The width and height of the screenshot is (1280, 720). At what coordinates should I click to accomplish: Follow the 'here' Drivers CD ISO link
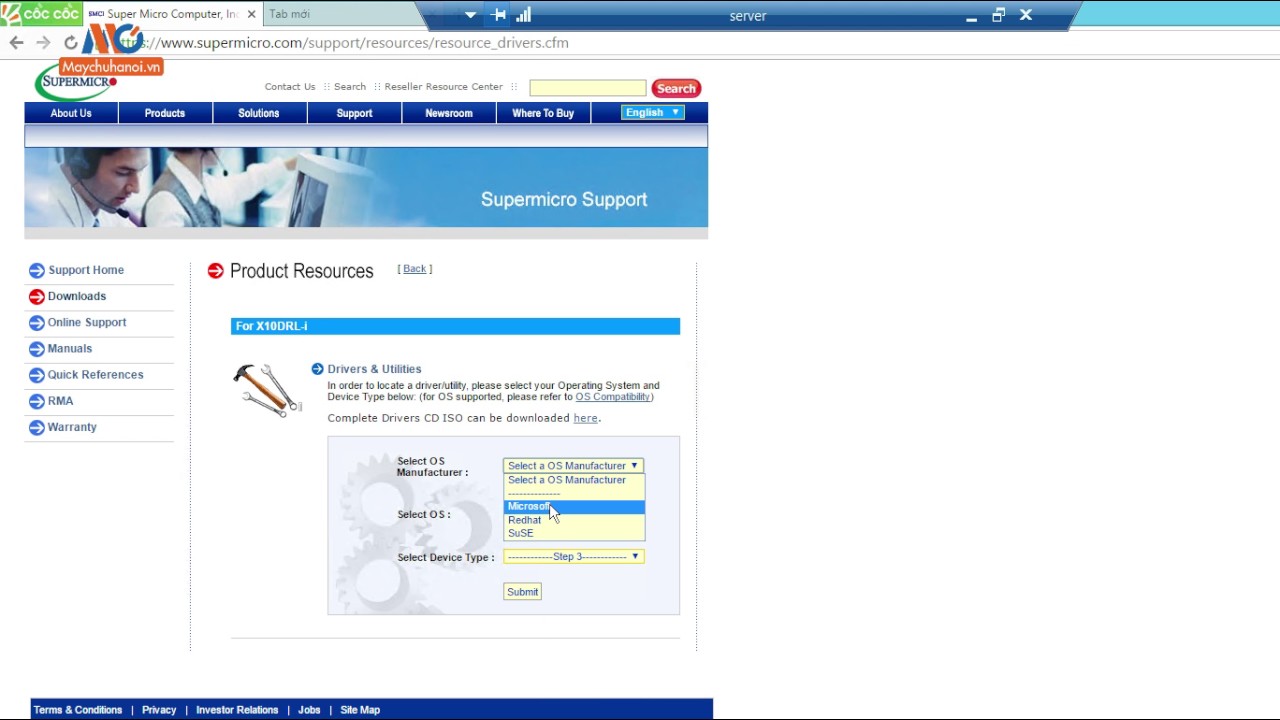click(585, 418)
